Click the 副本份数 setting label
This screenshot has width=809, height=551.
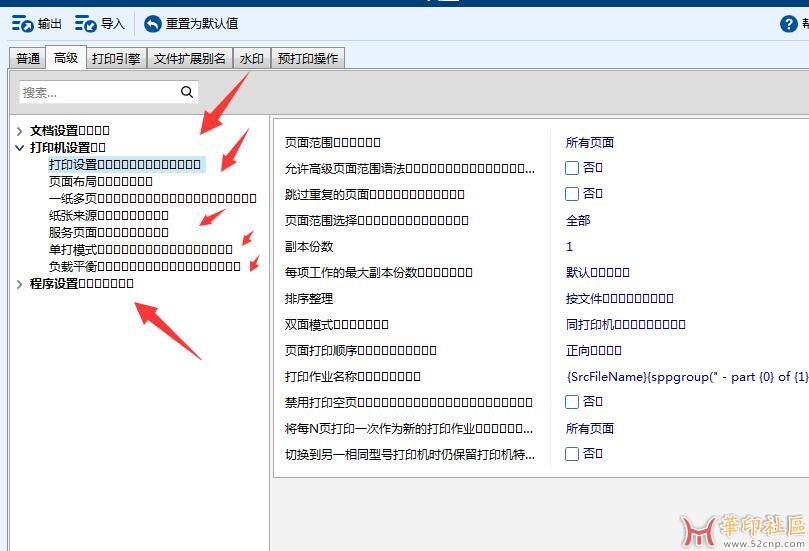coord(309,247)
